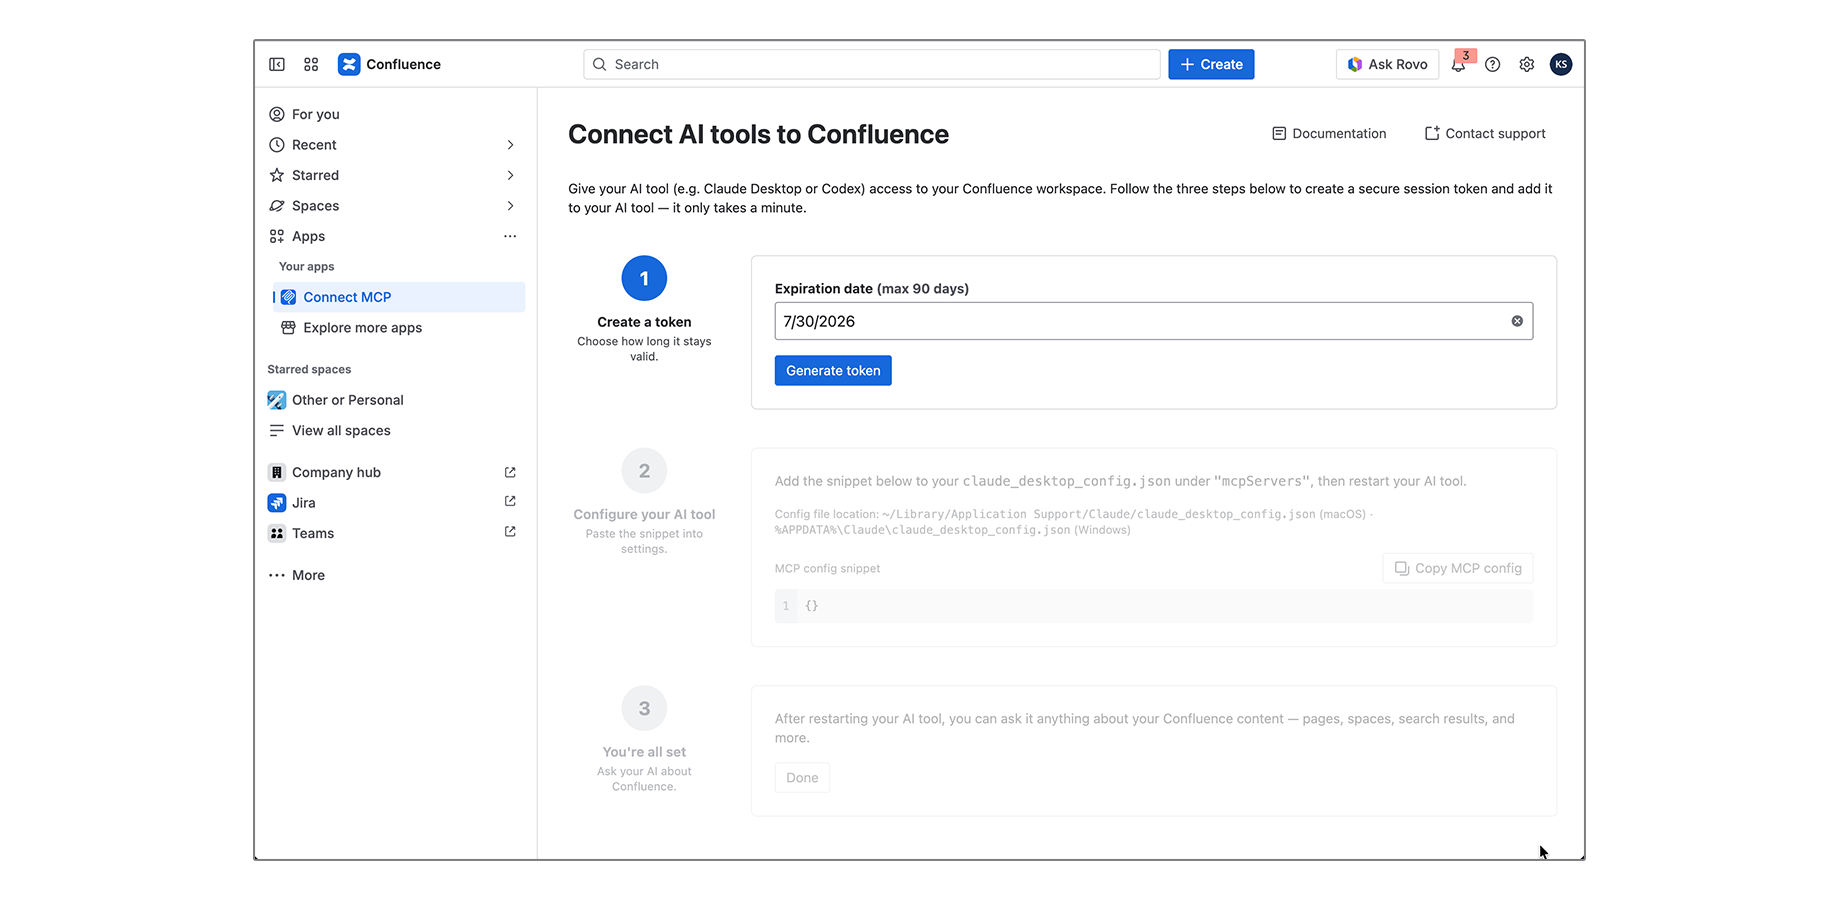Click the Done button
This screenshot has height=900, width=1840.
point(802,778)
